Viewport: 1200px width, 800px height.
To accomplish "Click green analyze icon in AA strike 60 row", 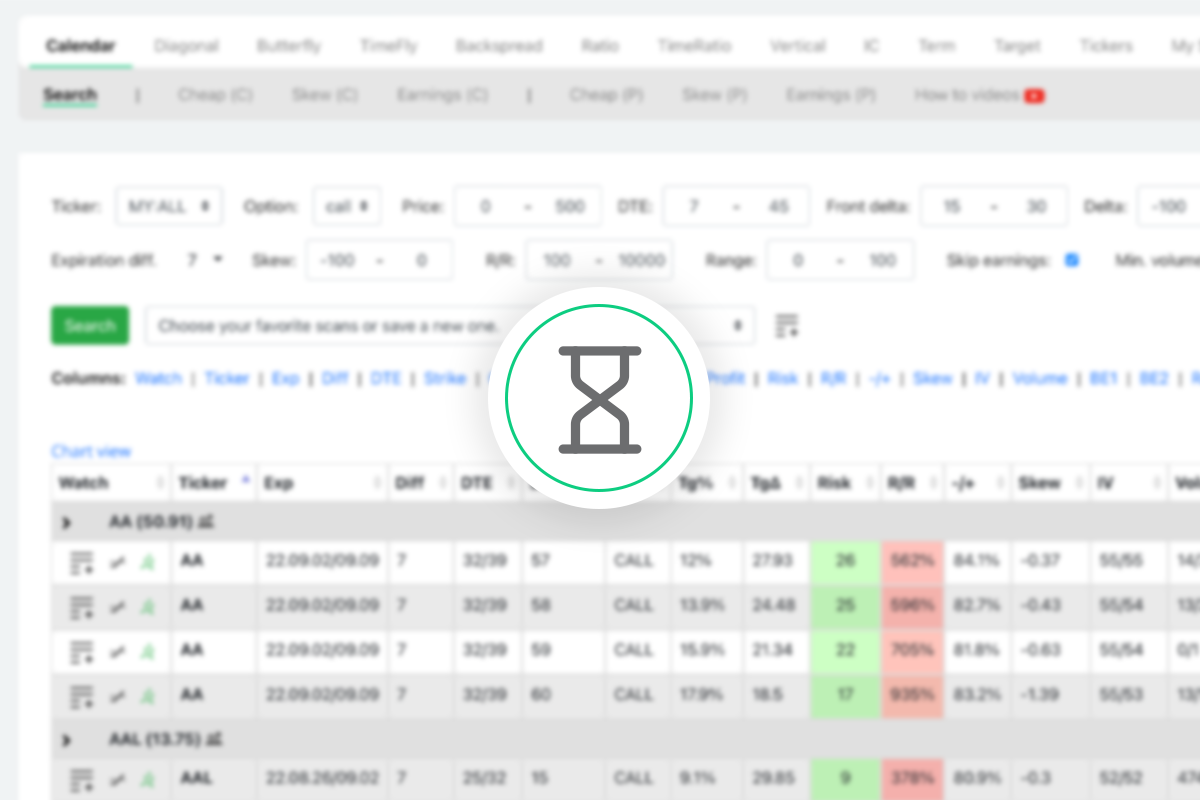I will click(x=147, y=695).
